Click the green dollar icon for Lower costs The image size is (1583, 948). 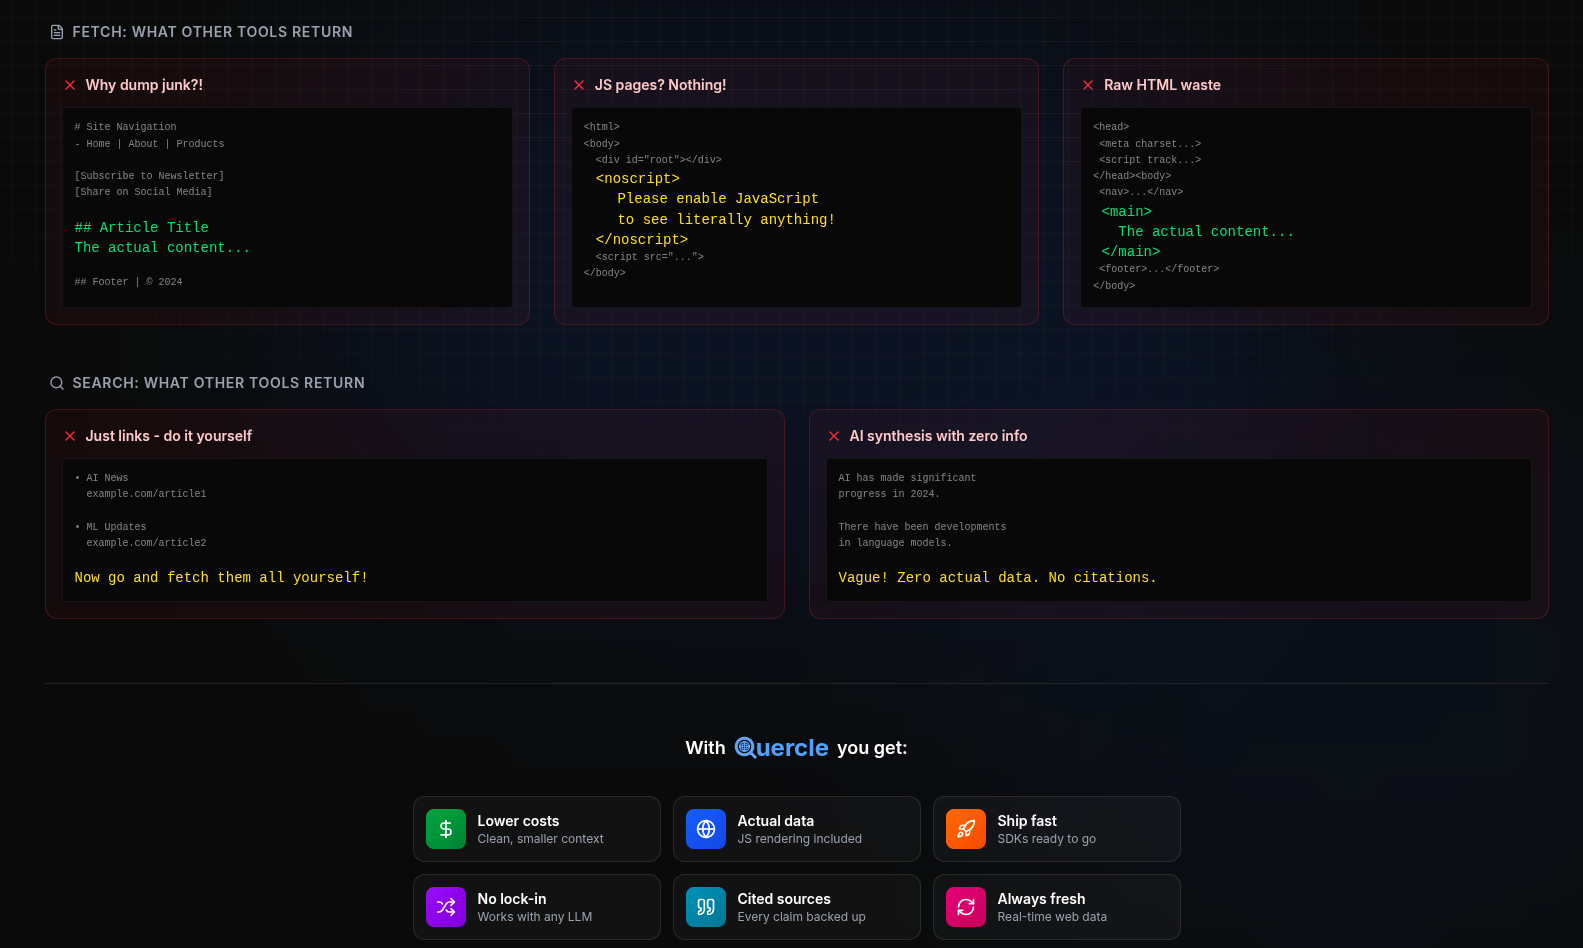[x=446, y=829]
